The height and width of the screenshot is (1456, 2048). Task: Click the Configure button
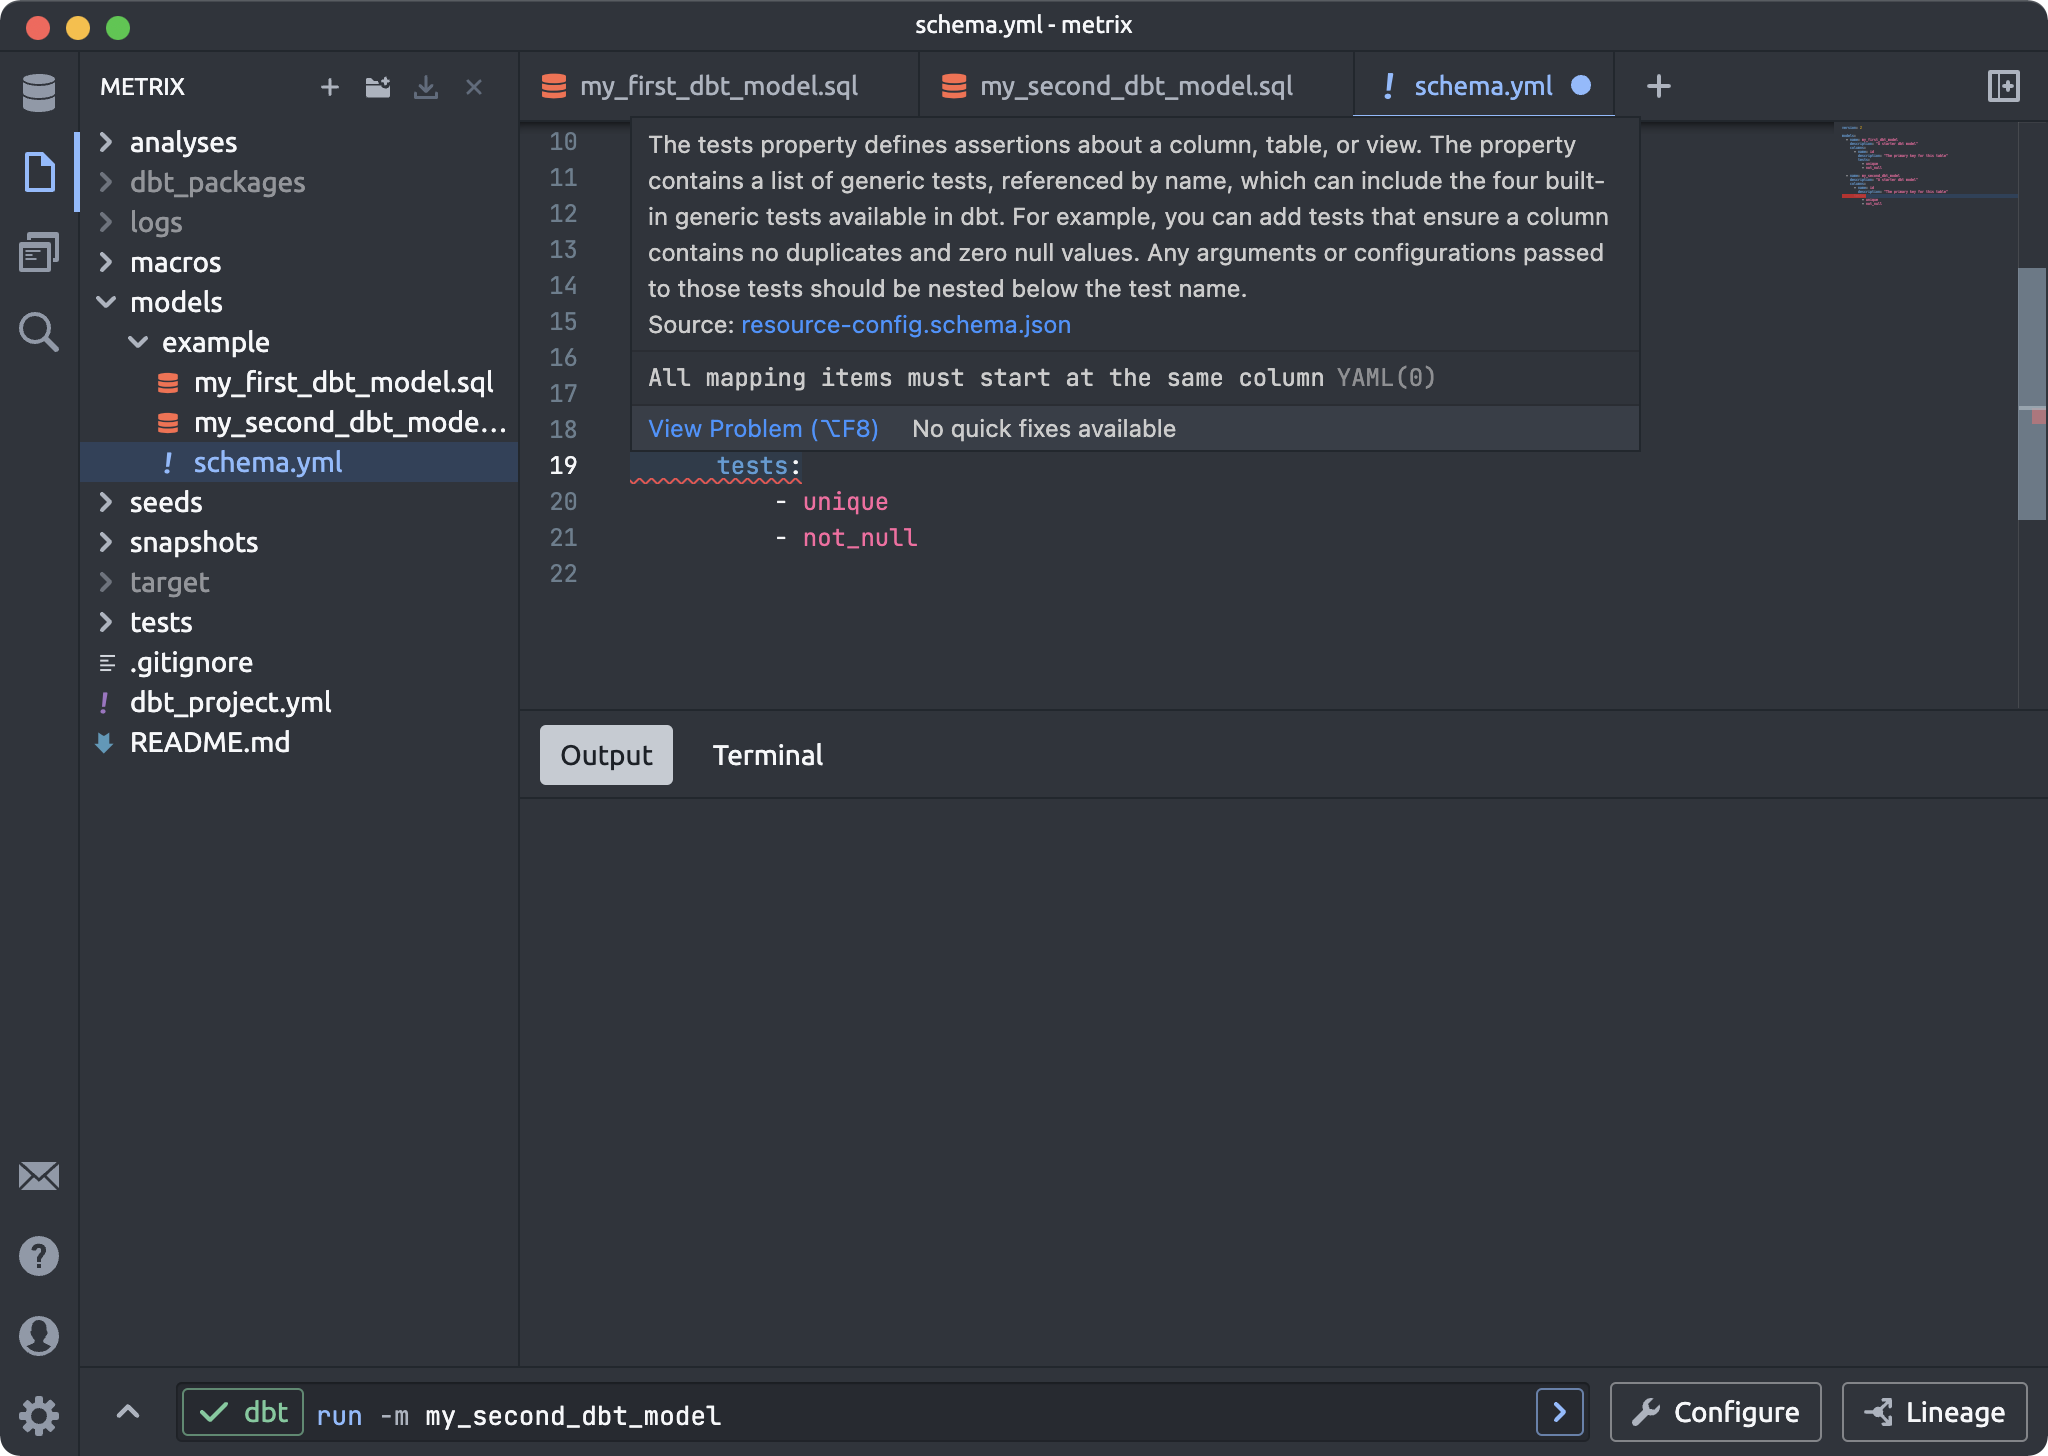[1716, 1412]
